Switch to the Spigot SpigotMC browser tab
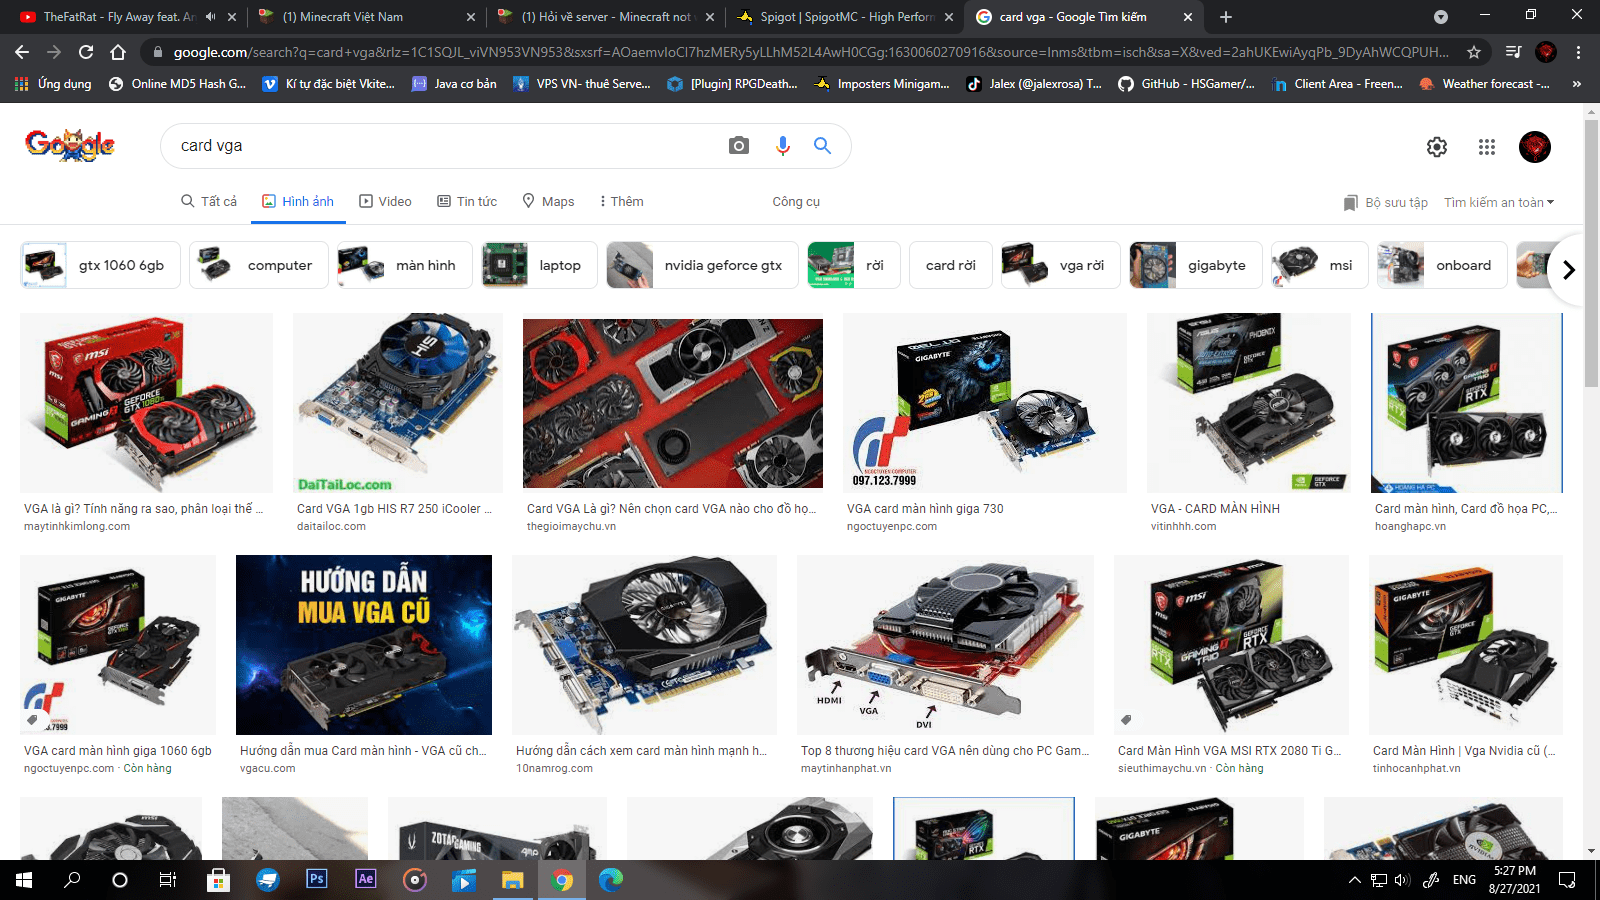The image size is (1600, 900). tap(846, 17)
